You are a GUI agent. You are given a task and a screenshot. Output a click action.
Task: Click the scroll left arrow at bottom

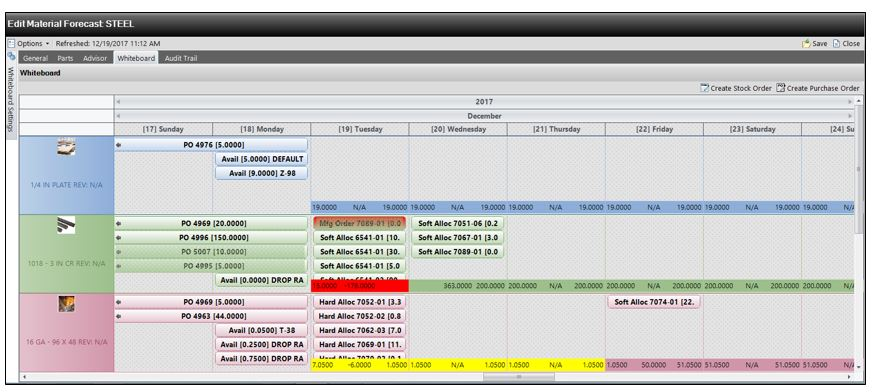(x=23, y=377)
